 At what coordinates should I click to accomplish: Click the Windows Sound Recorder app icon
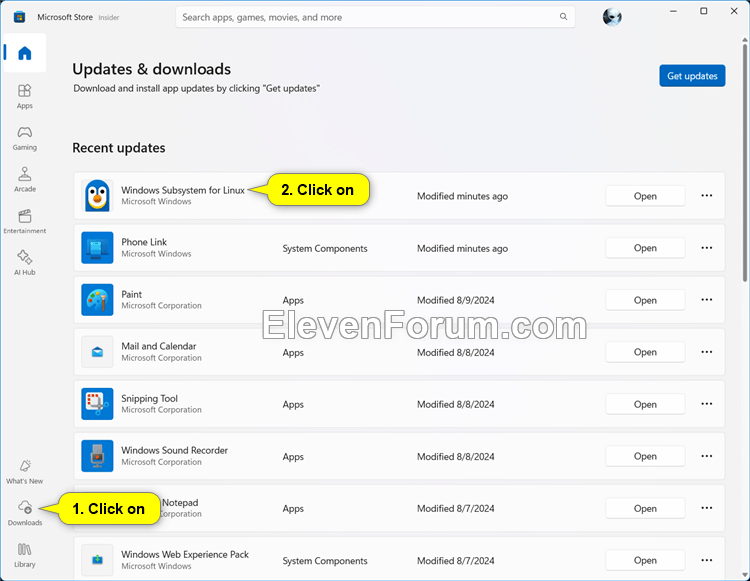(97, 456)
